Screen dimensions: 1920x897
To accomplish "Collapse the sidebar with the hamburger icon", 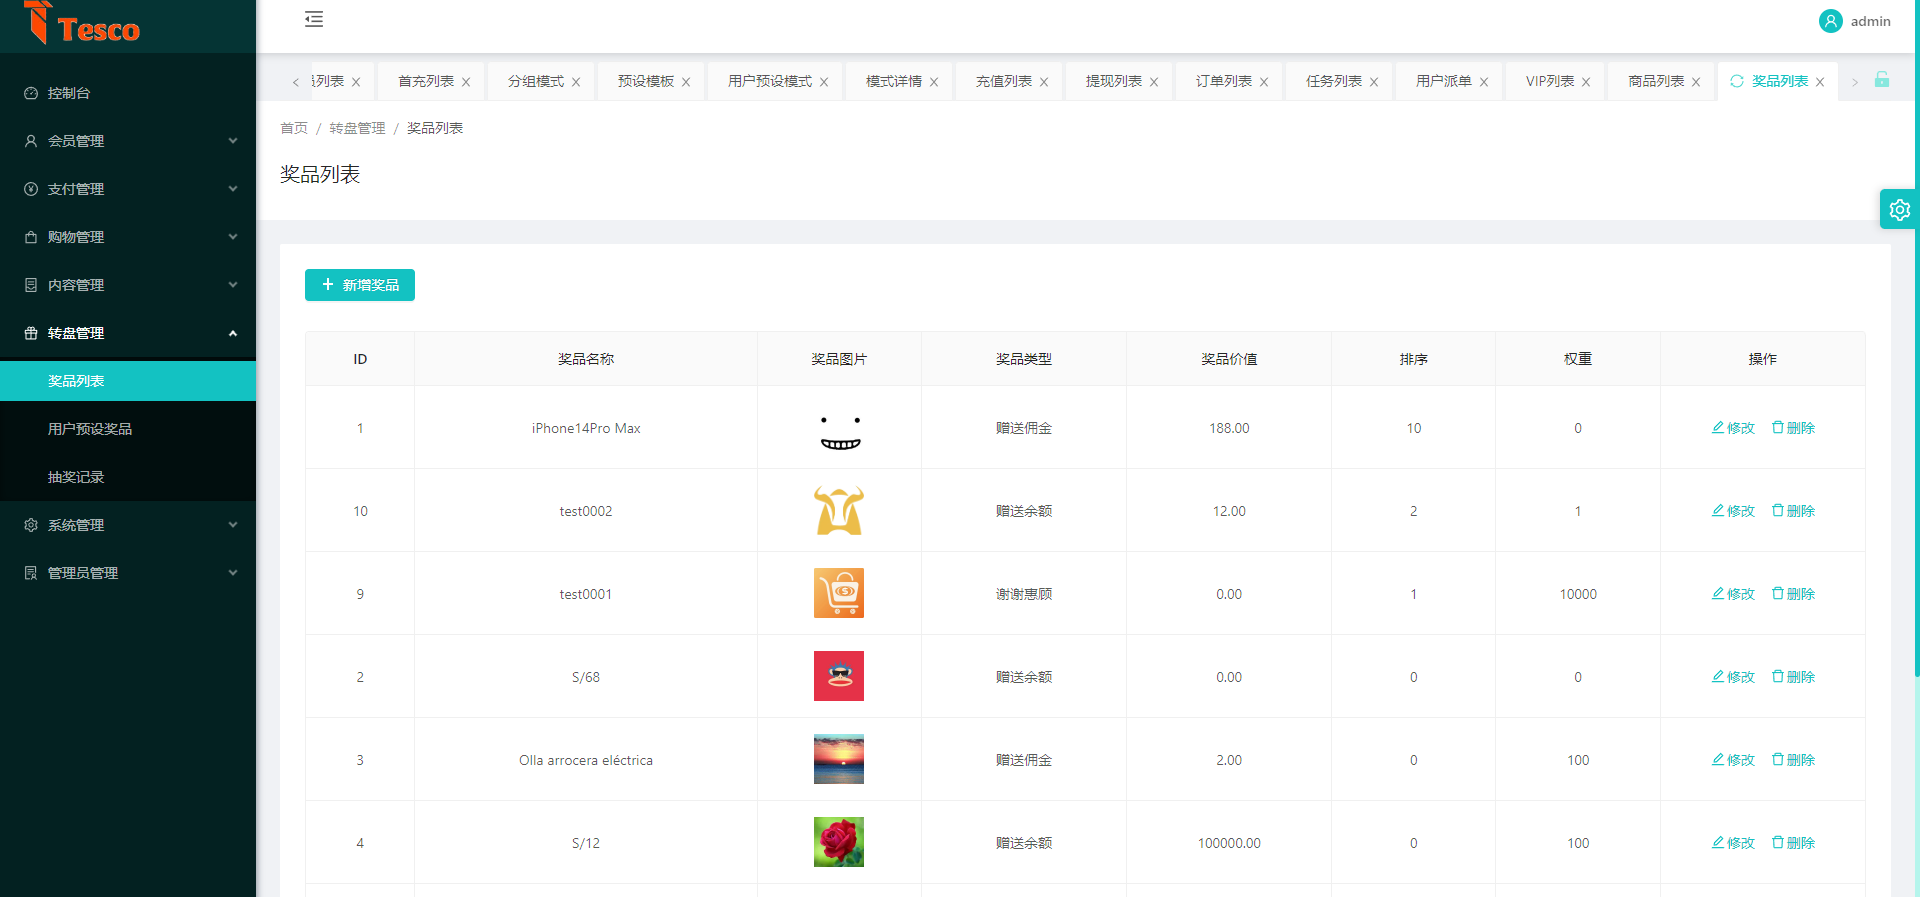I will point(314,19).
